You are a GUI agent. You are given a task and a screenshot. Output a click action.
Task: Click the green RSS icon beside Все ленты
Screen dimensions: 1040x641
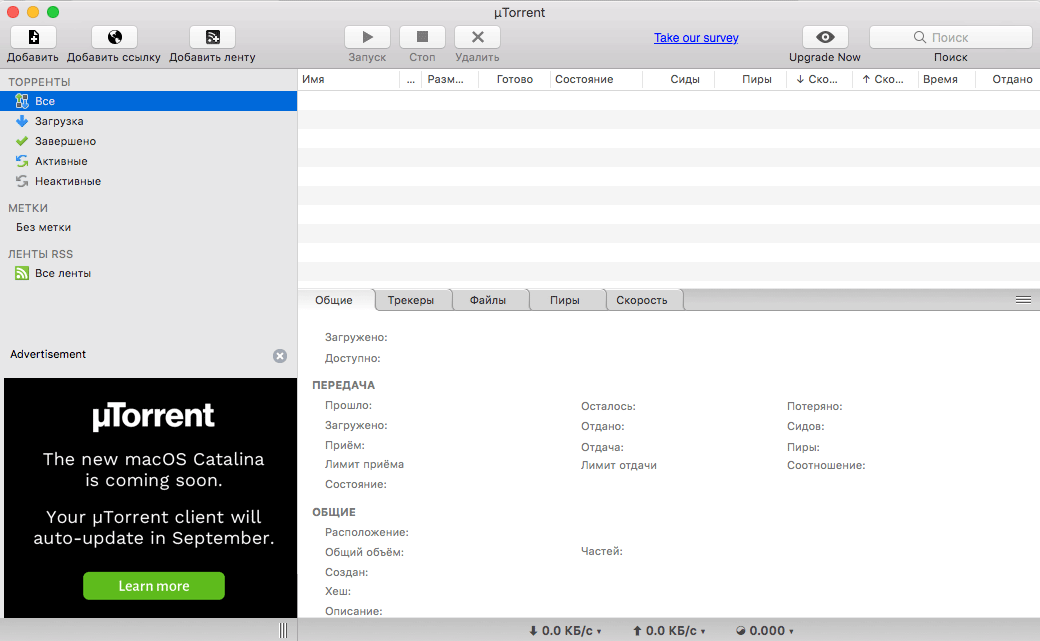coord(22,273)
